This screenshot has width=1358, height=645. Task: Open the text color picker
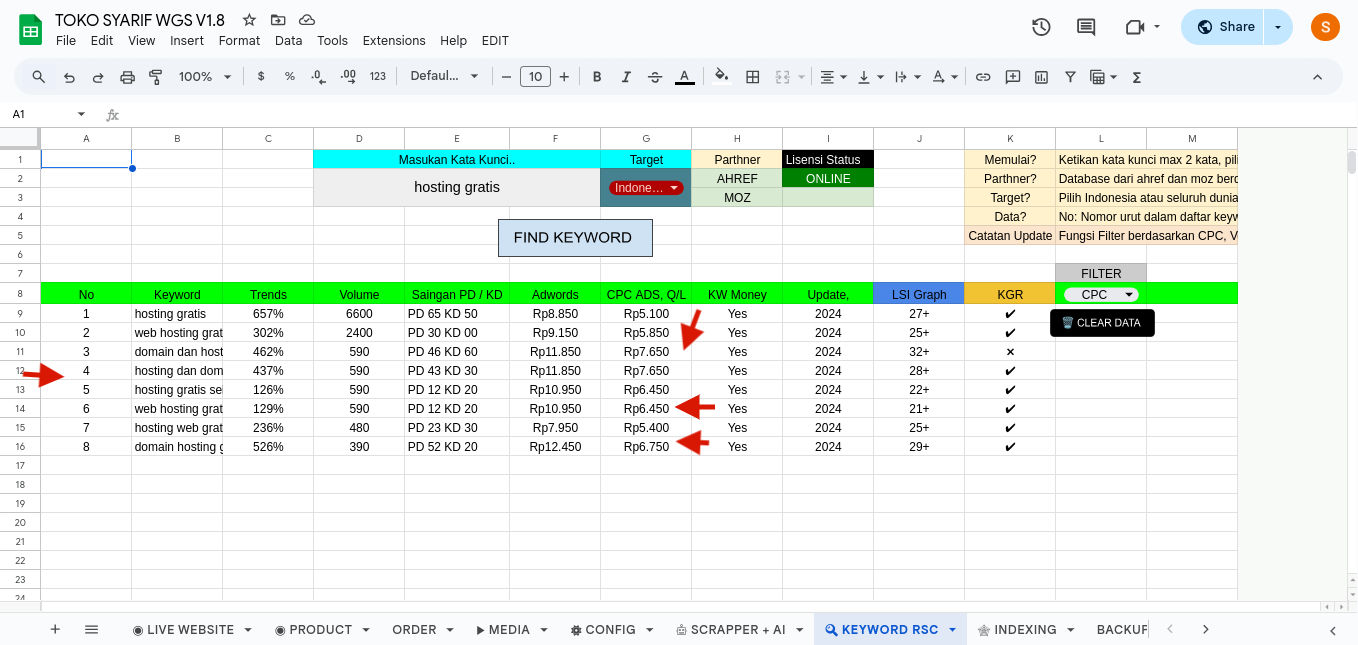(685, 76)
